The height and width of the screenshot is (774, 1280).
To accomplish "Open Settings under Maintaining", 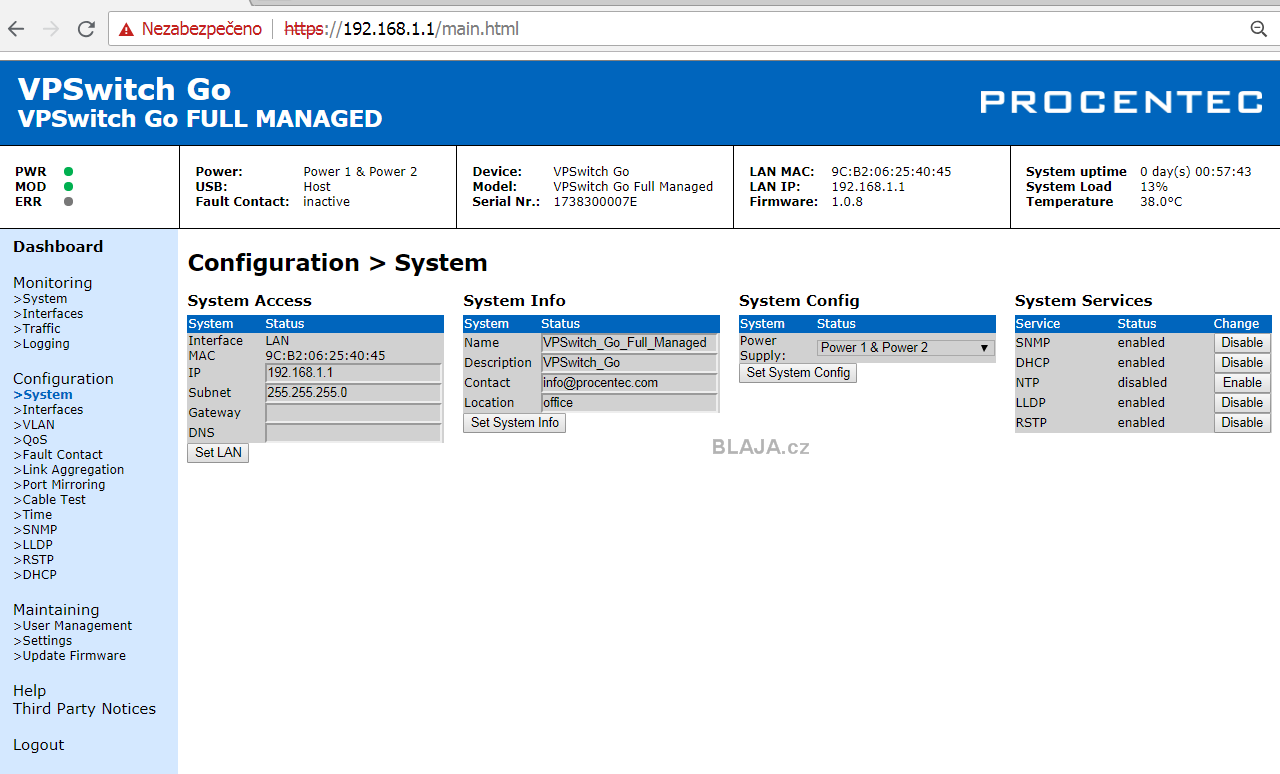I will (x=43, y=641).
